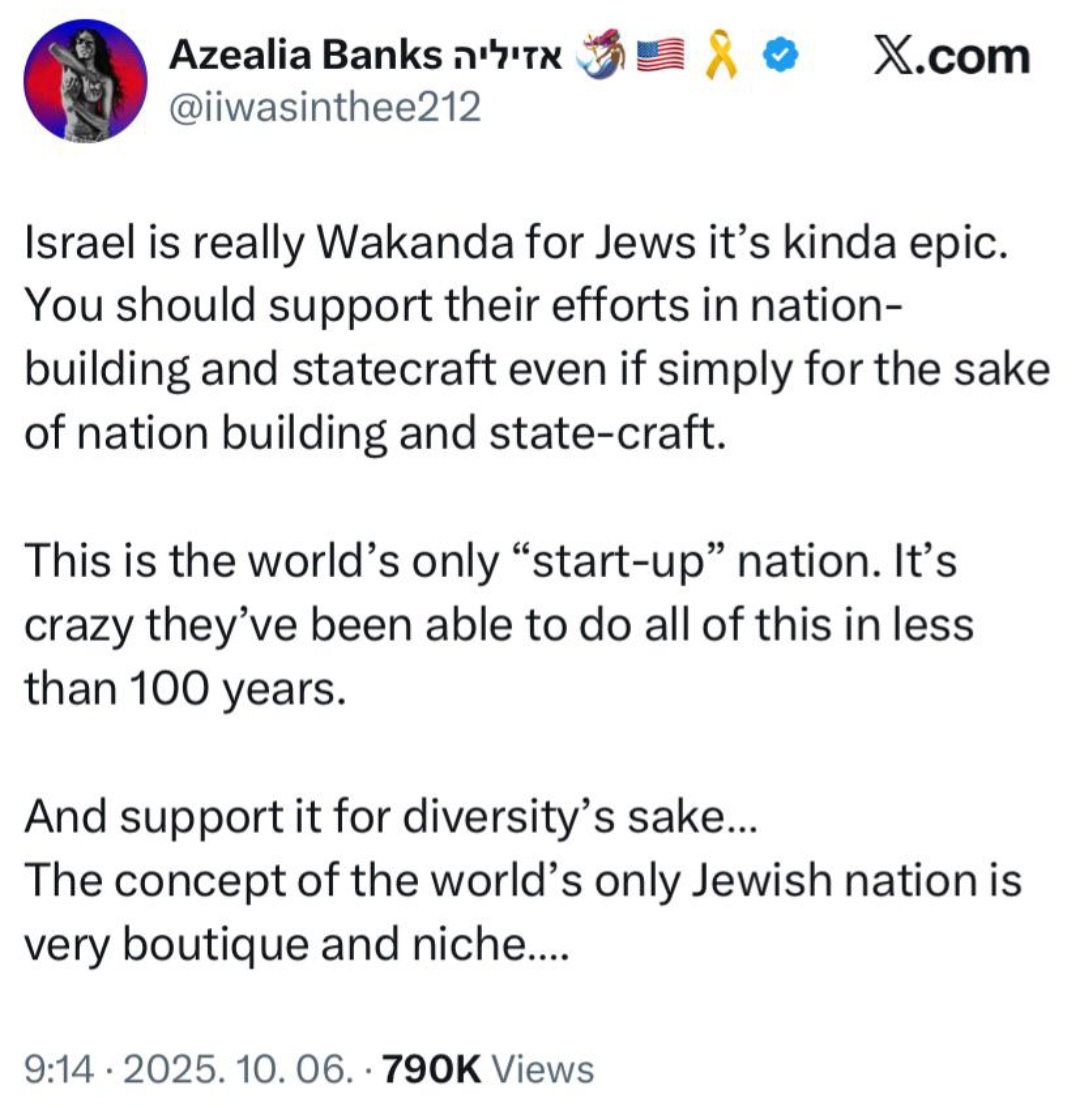Click the X logo in the watermark
This screenshot has height=1109, width=1080.
[893, 55]
